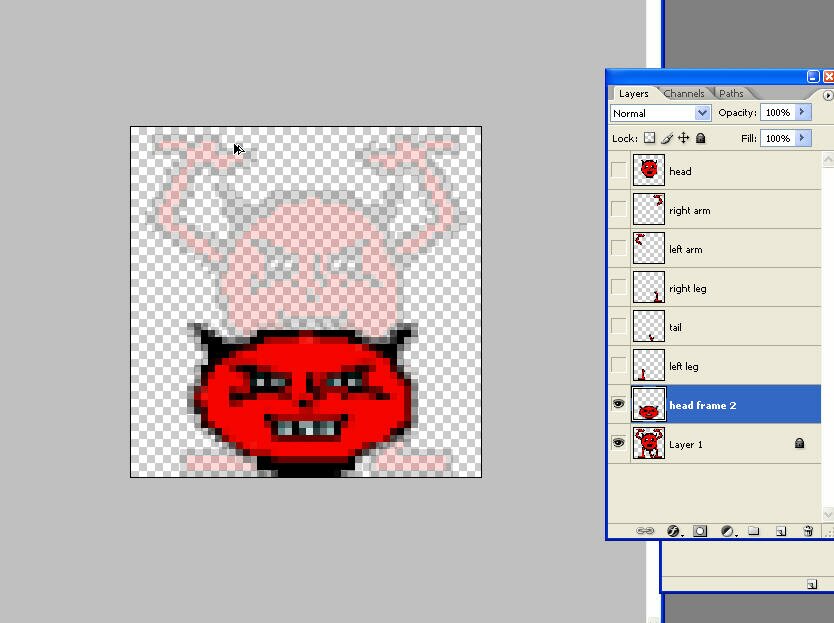The height and width of the screenshot is (623, 834).
Task: Click the Opacity 100% field
Action: 778,112
